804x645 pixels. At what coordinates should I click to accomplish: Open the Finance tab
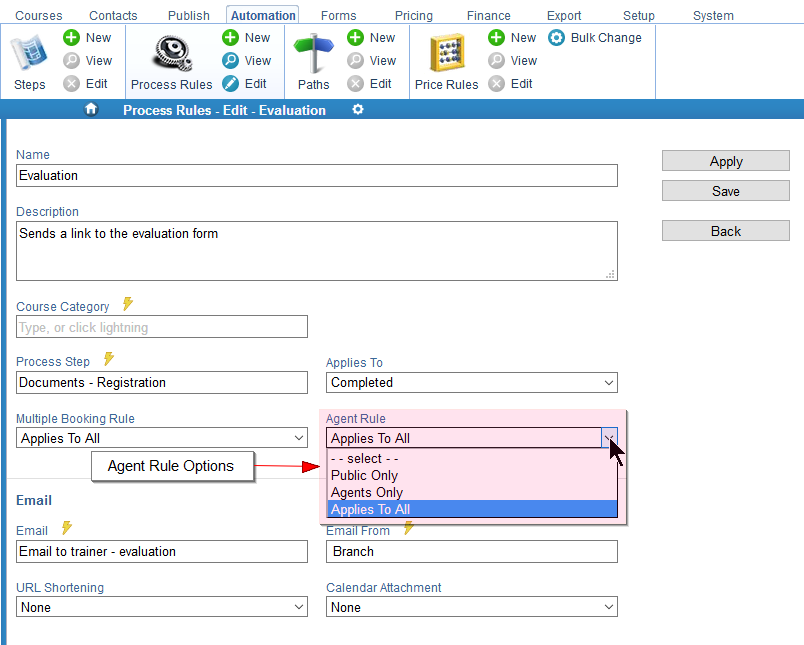click(489, 15)
